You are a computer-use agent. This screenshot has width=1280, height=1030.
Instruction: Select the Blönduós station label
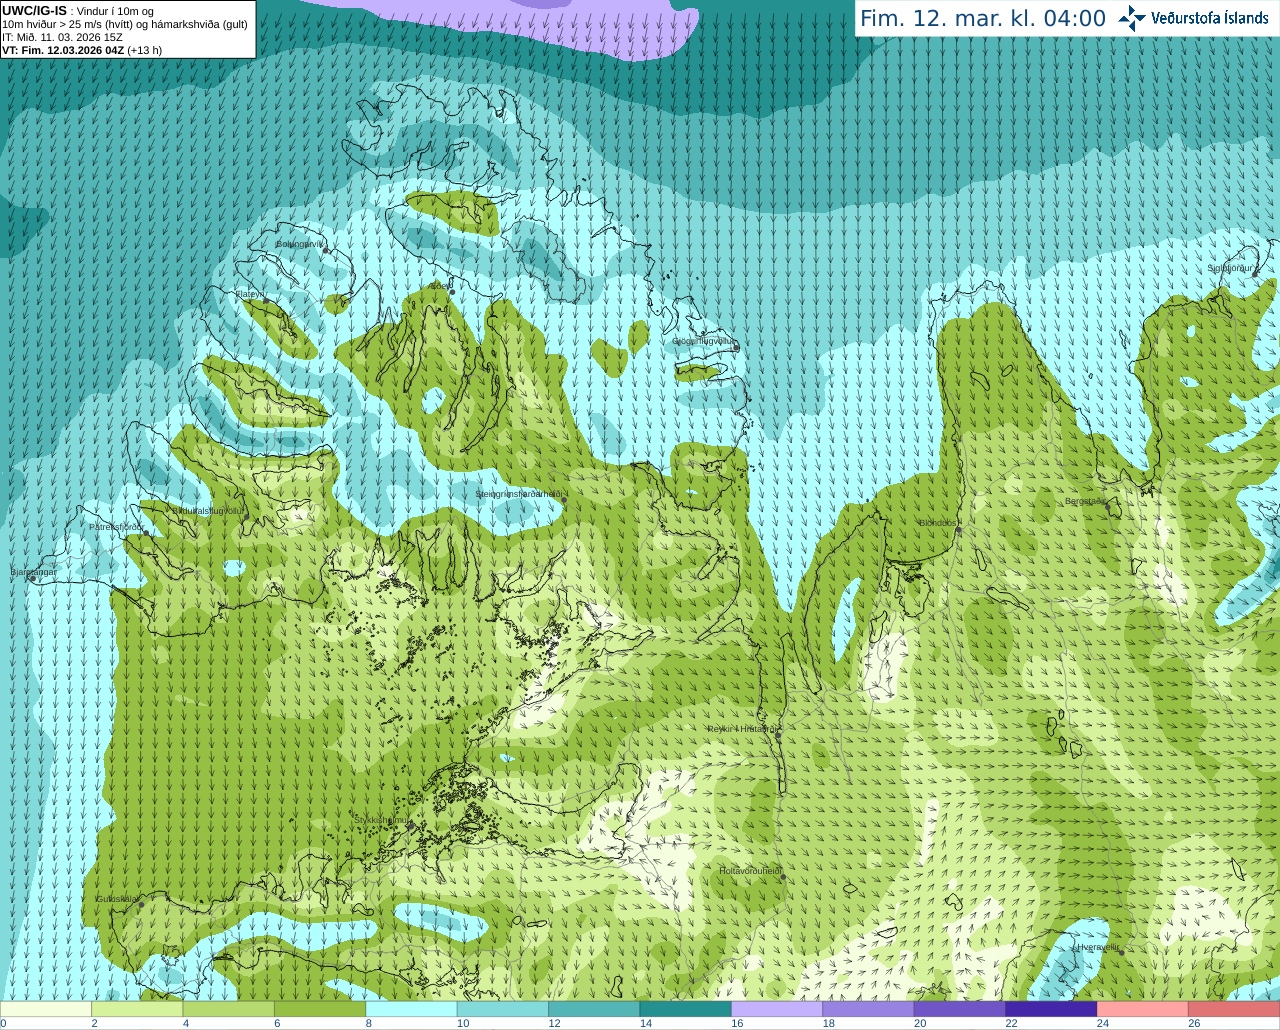coord(938,523)
